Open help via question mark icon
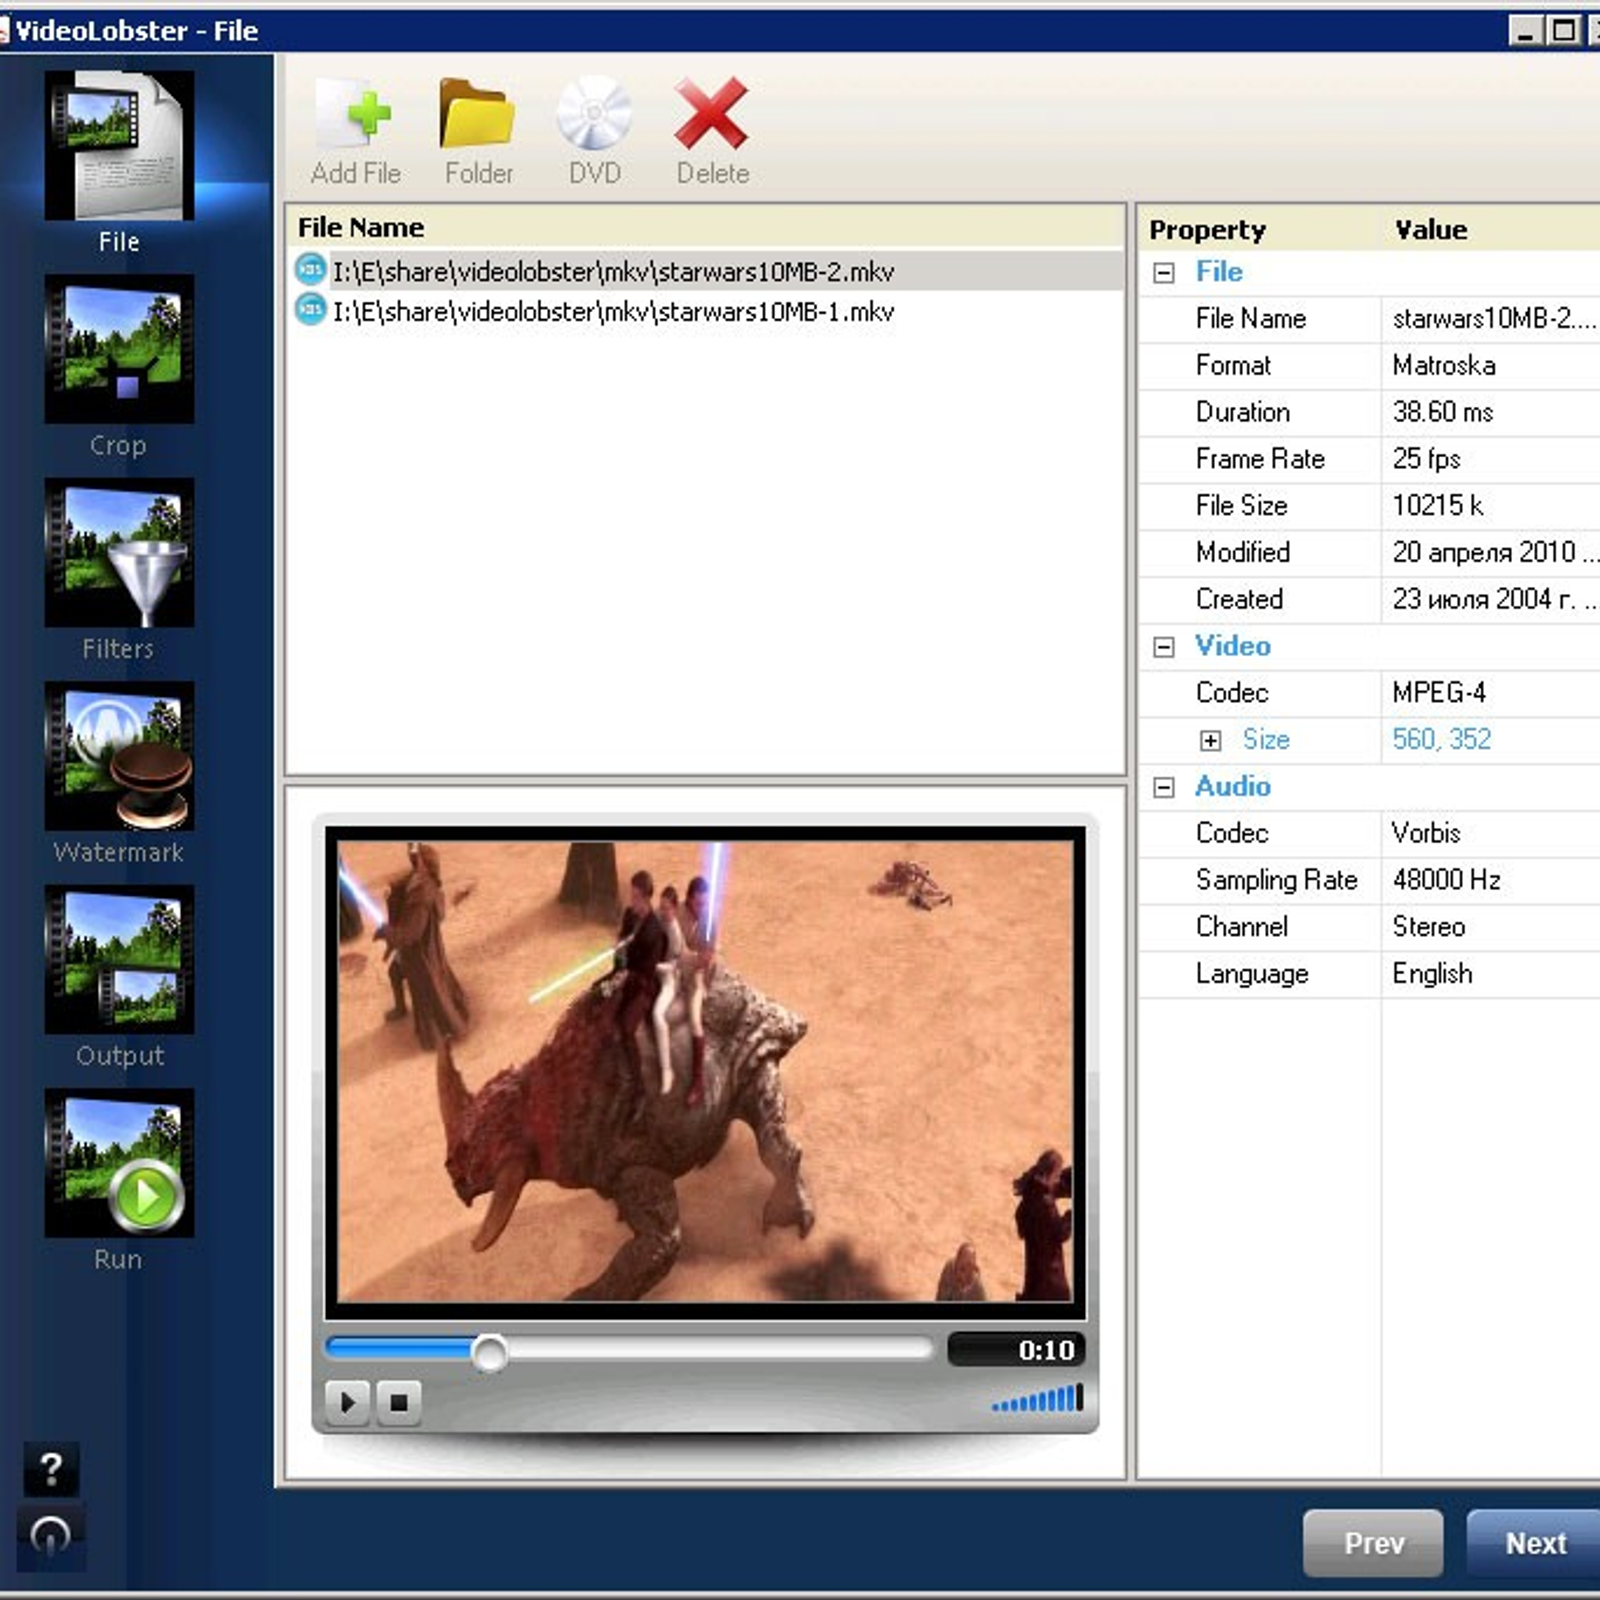 [x=50, y=1470]
